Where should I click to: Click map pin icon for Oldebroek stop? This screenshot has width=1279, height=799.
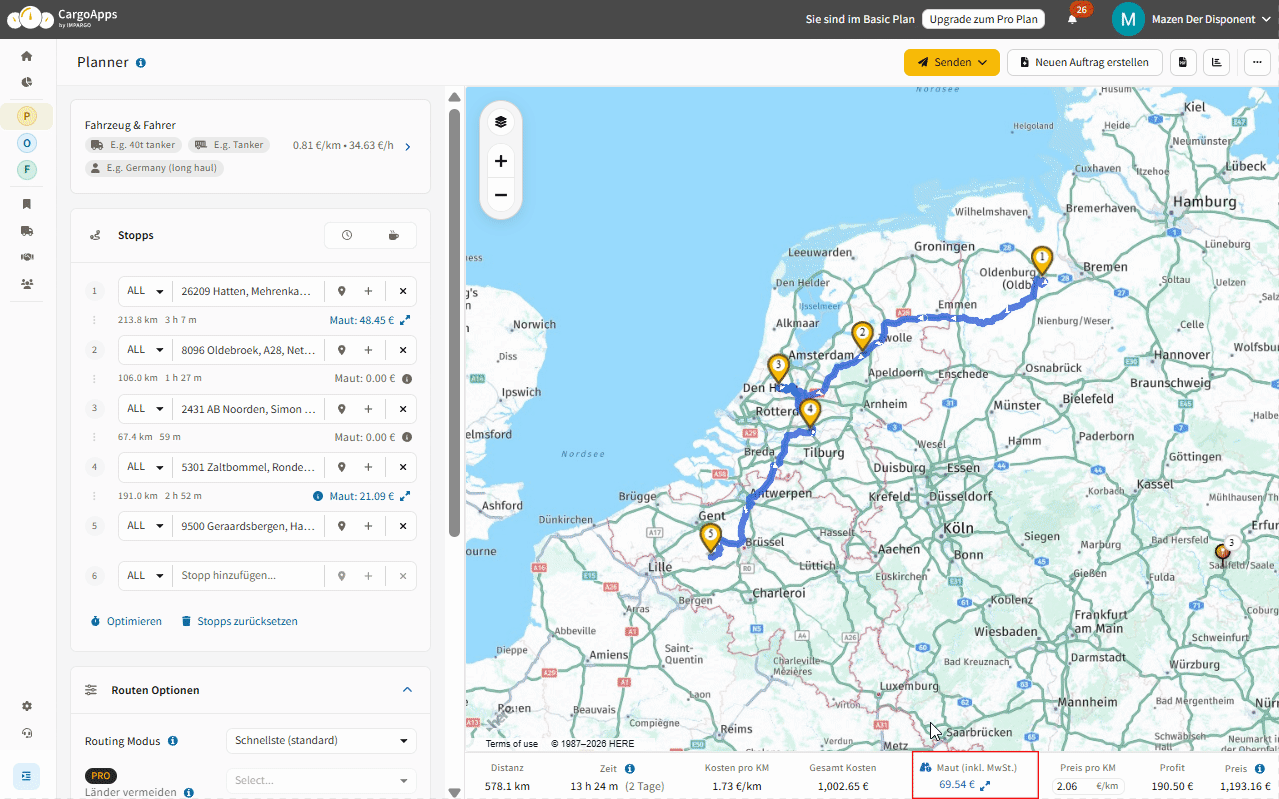point(342,350)
